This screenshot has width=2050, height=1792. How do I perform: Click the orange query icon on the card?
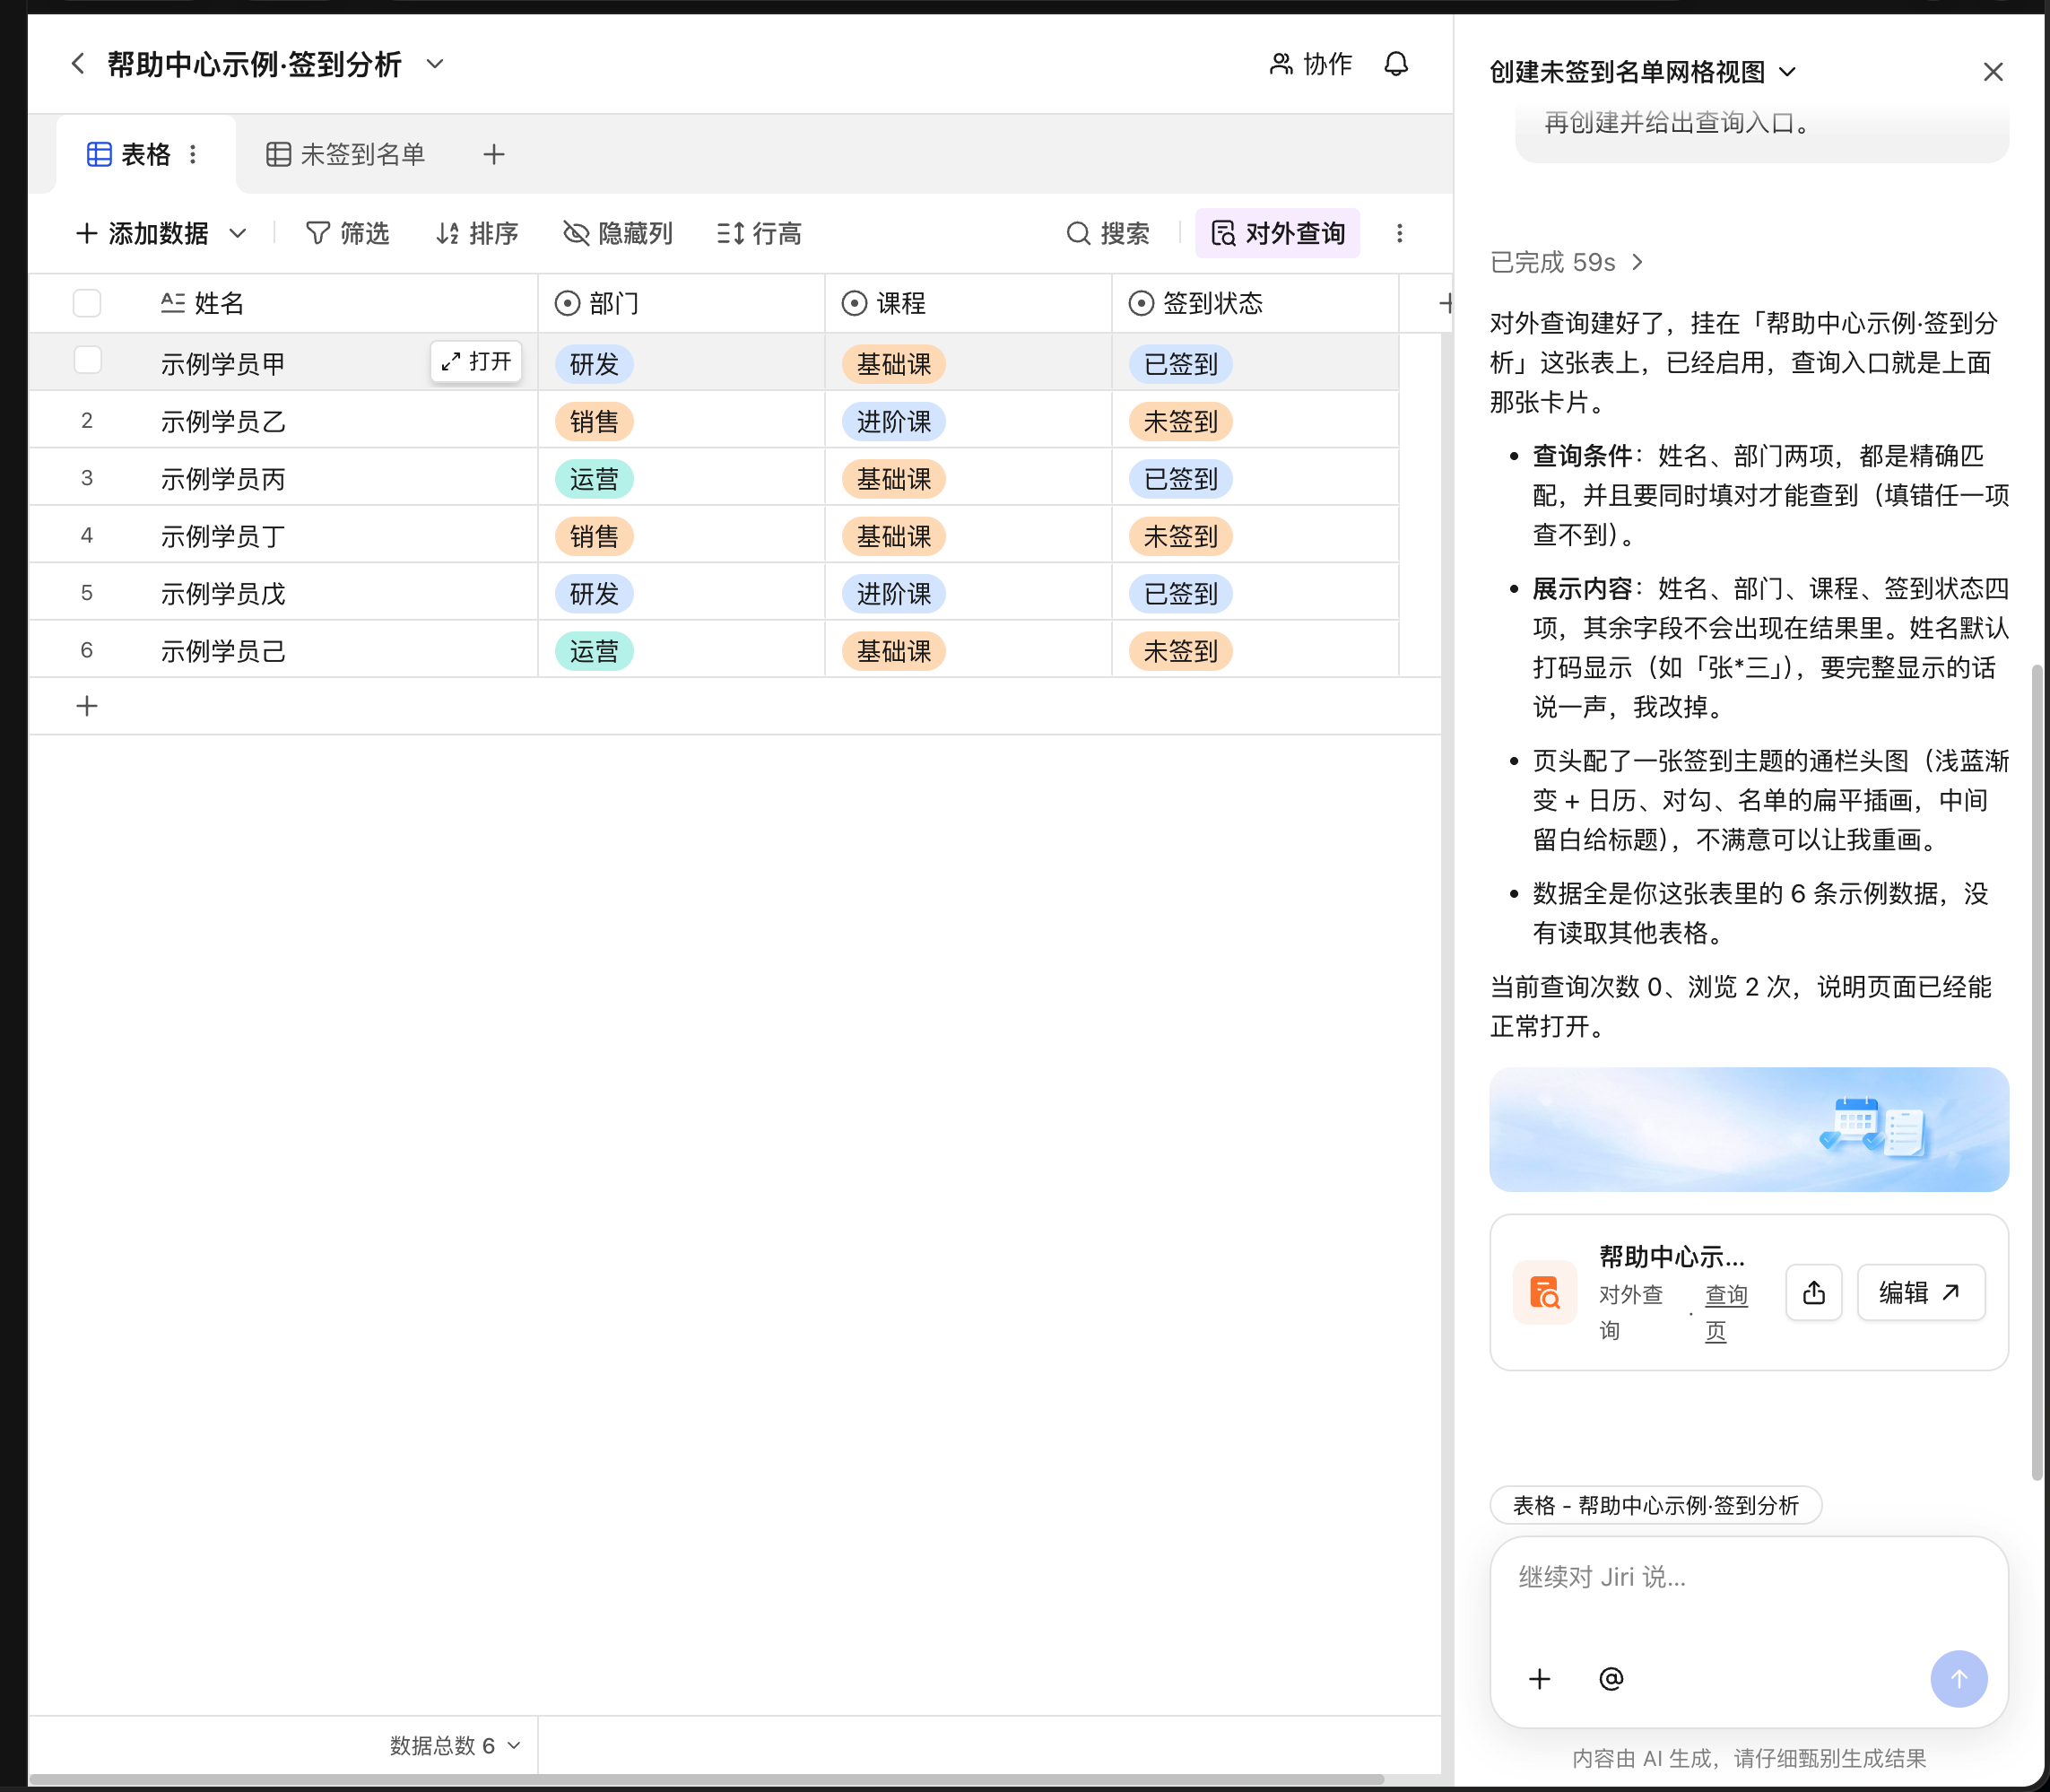tap(1544, 1292)
